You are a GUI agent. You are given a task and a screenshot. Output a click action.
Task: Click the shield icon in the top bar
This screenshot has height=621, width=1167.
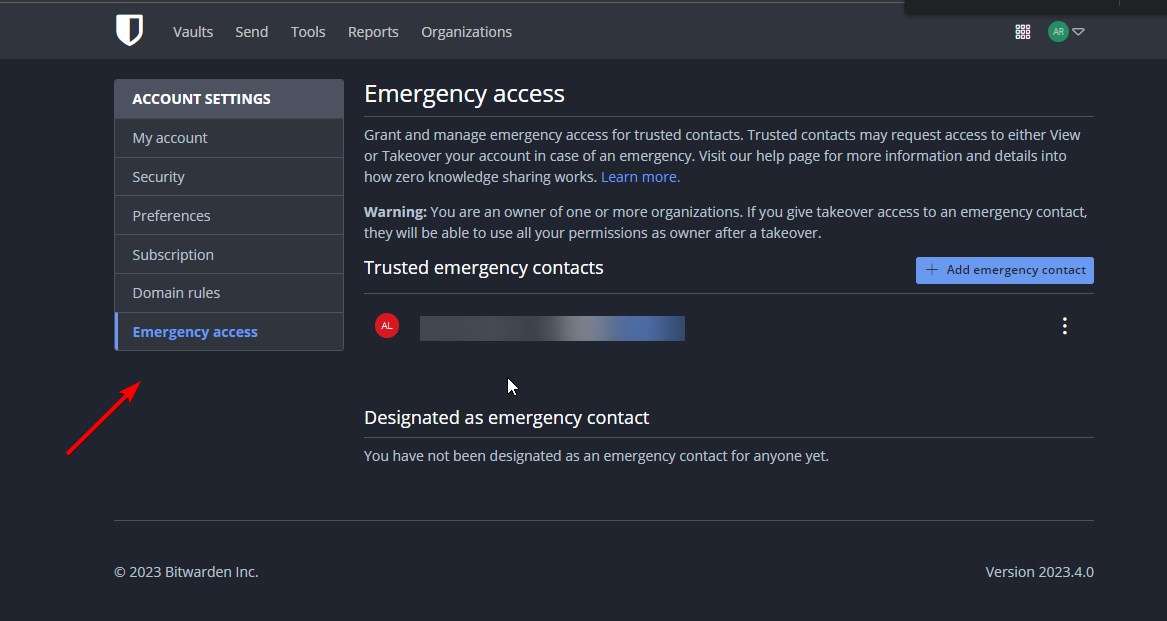[129, 30]
